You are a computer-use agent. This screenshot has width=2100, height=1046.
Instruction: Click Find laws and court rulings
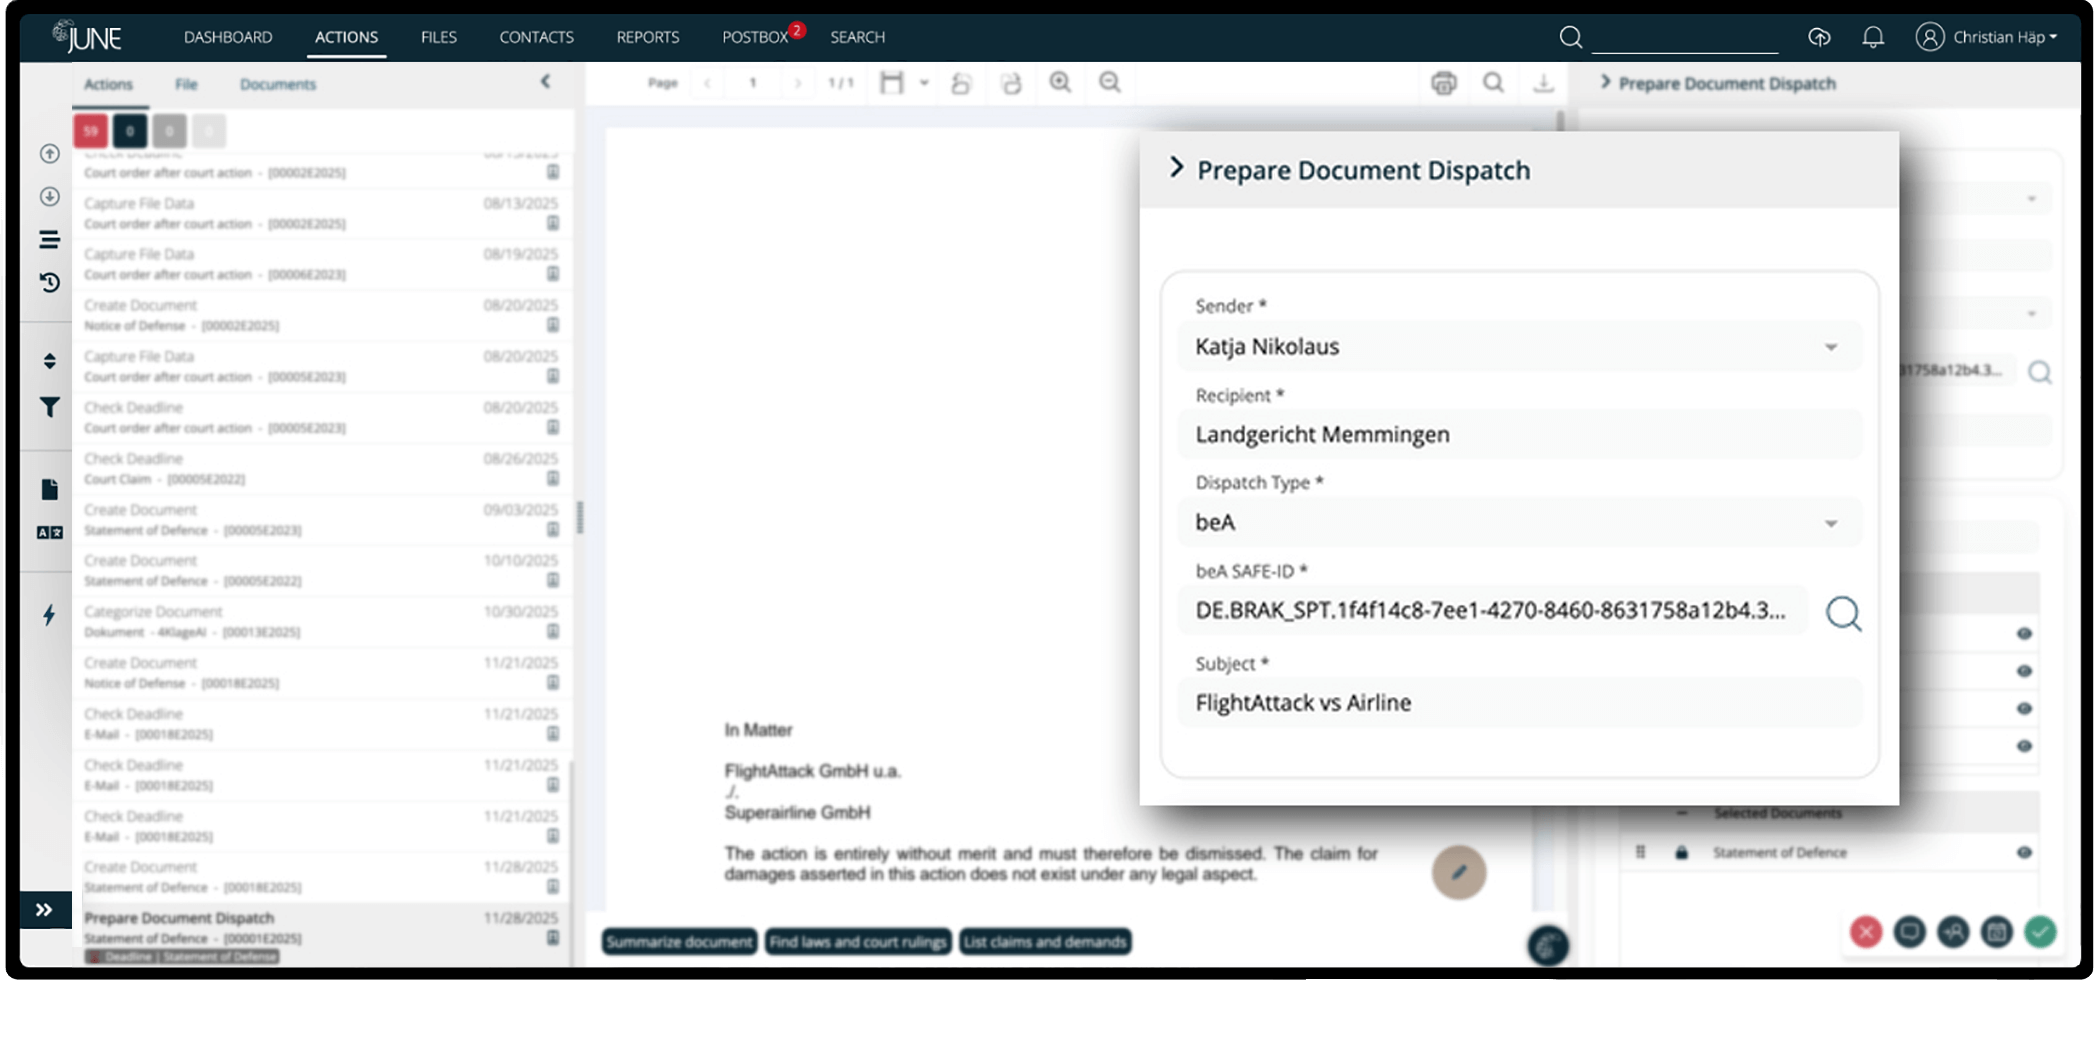857,942
